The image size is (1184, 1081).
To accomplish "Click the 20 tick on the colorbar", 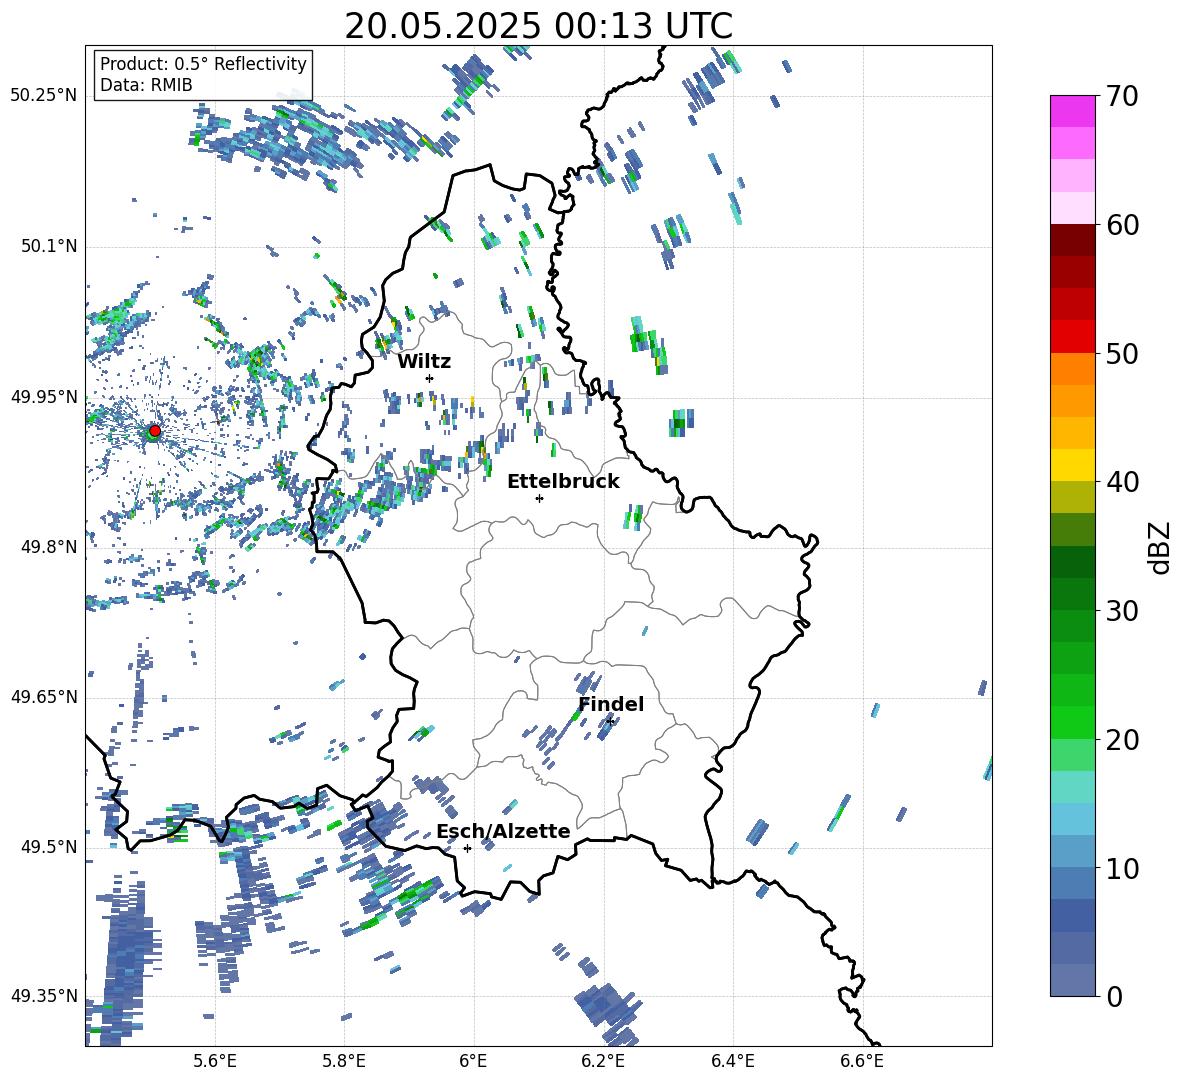I will (x=1122, y=739).
